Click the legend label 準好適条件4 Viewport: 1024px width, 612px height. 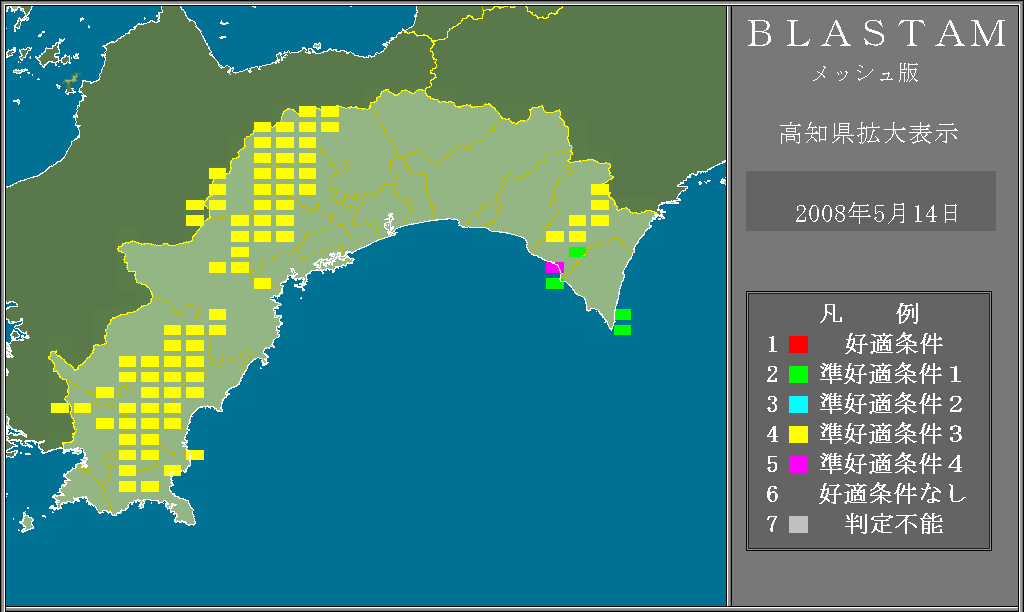click(891, 464)
